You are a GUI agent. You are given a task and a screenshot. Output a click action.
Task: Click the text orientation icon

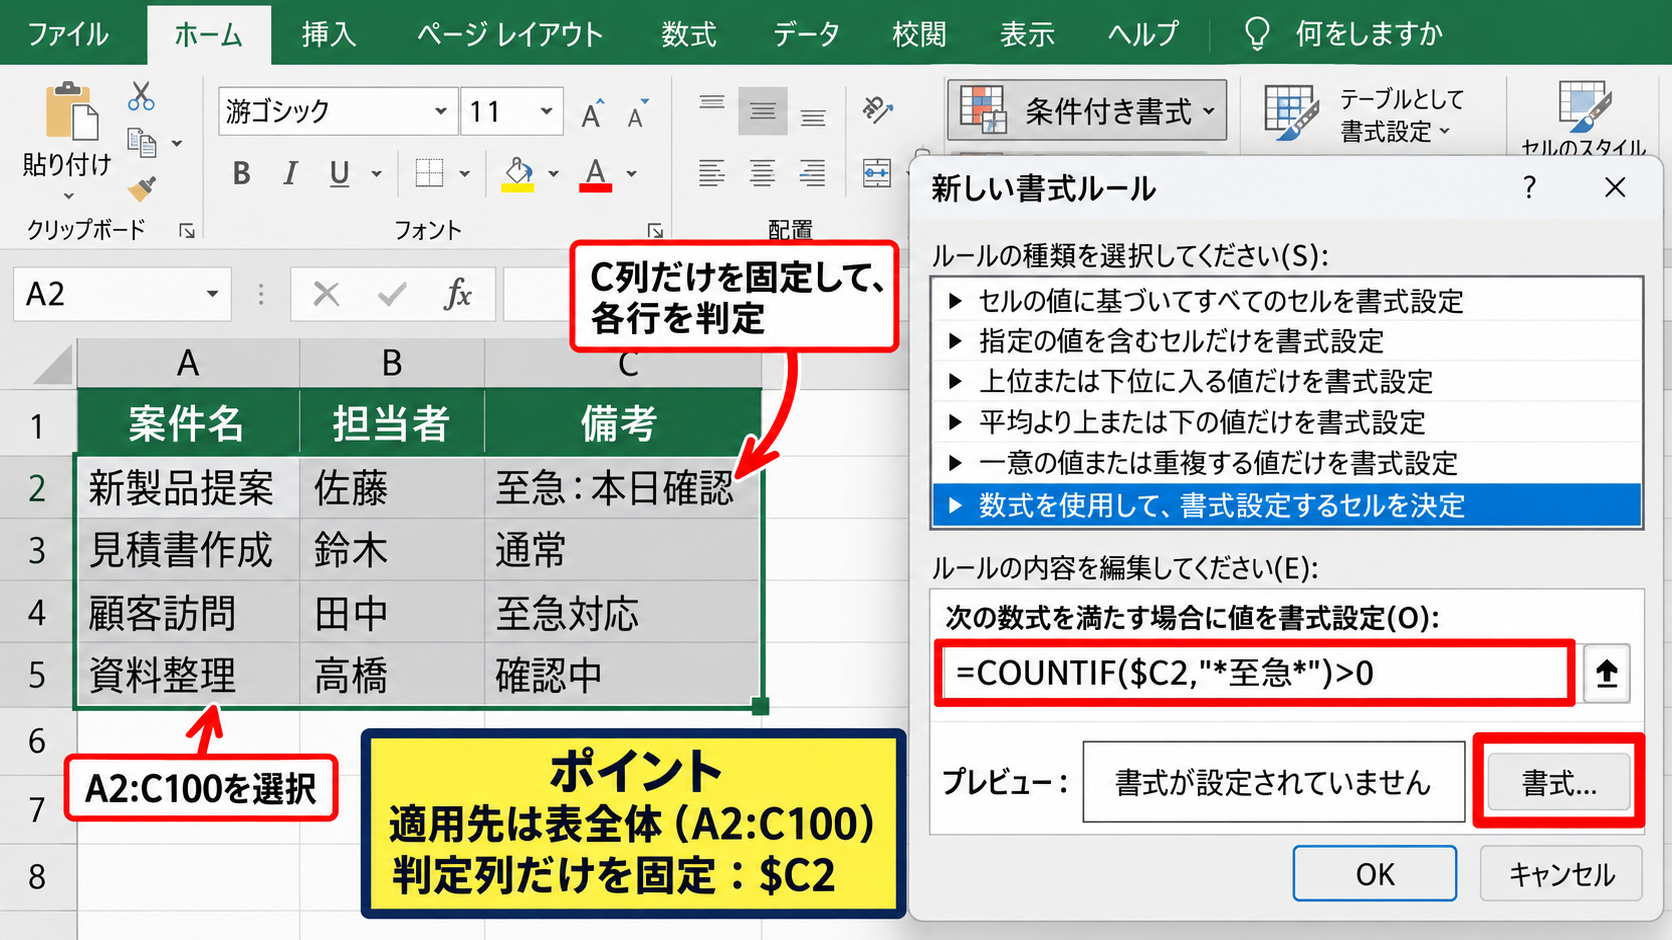click(x=877, y=109)
